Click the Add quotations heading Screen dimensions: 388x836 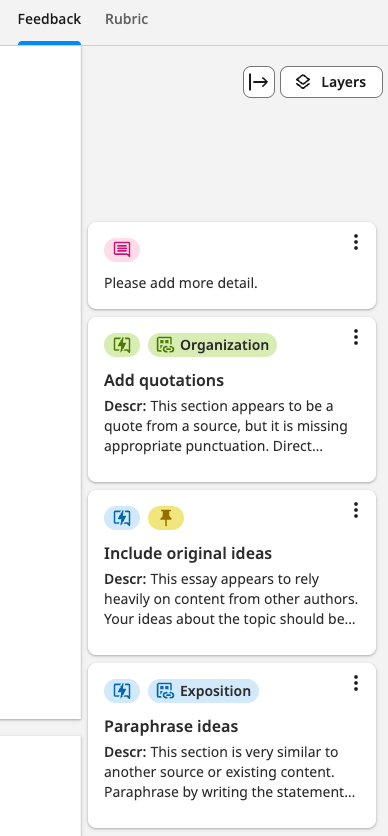point(164,381)
